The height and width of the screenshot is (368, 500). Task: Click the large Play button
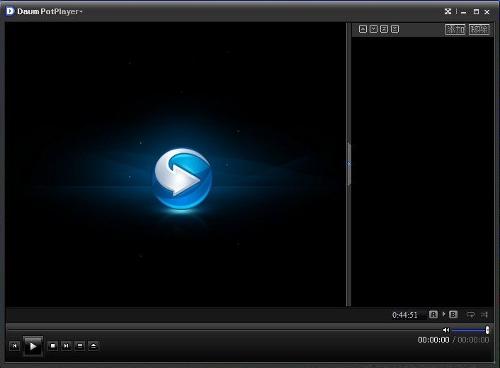coord(33,346)
